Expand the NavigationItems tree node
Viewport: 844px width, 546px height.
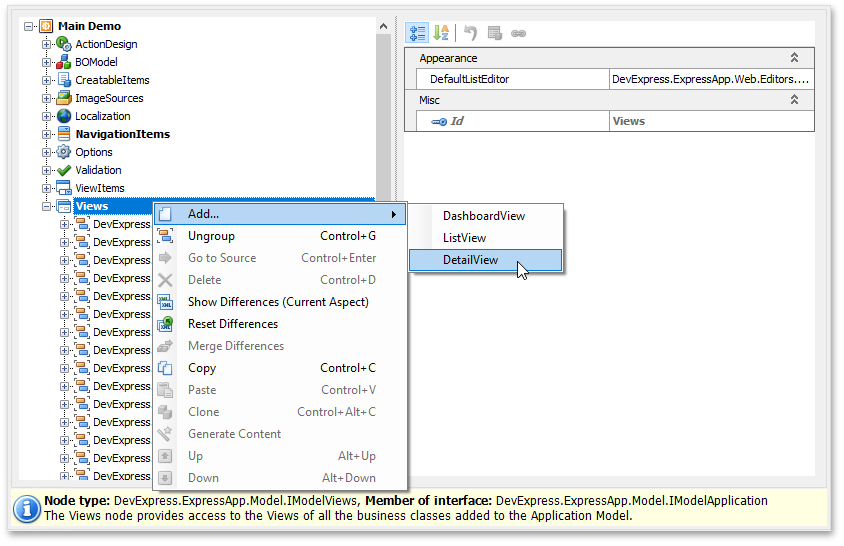click(46, 134)
